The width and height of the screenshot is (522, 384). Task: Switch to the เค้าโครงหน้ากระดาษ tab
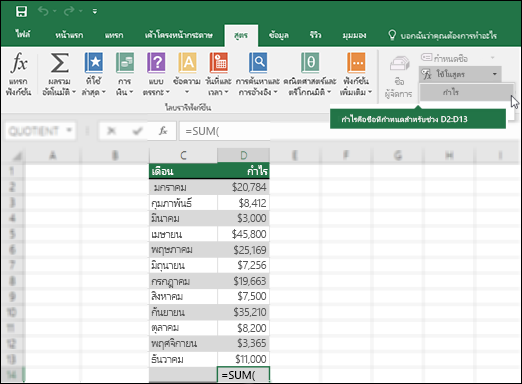[179, 35]
